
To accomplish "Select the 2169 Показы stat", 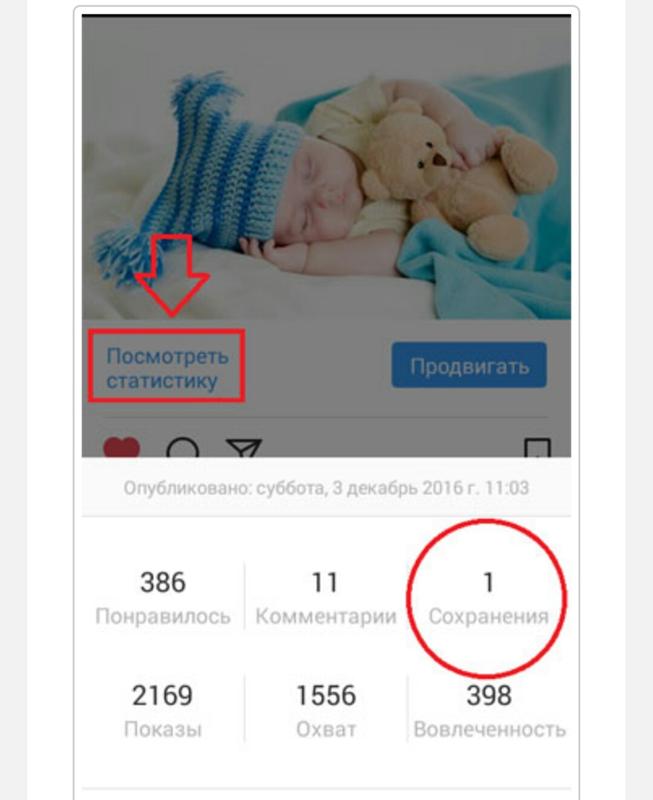I will point(163,711).
